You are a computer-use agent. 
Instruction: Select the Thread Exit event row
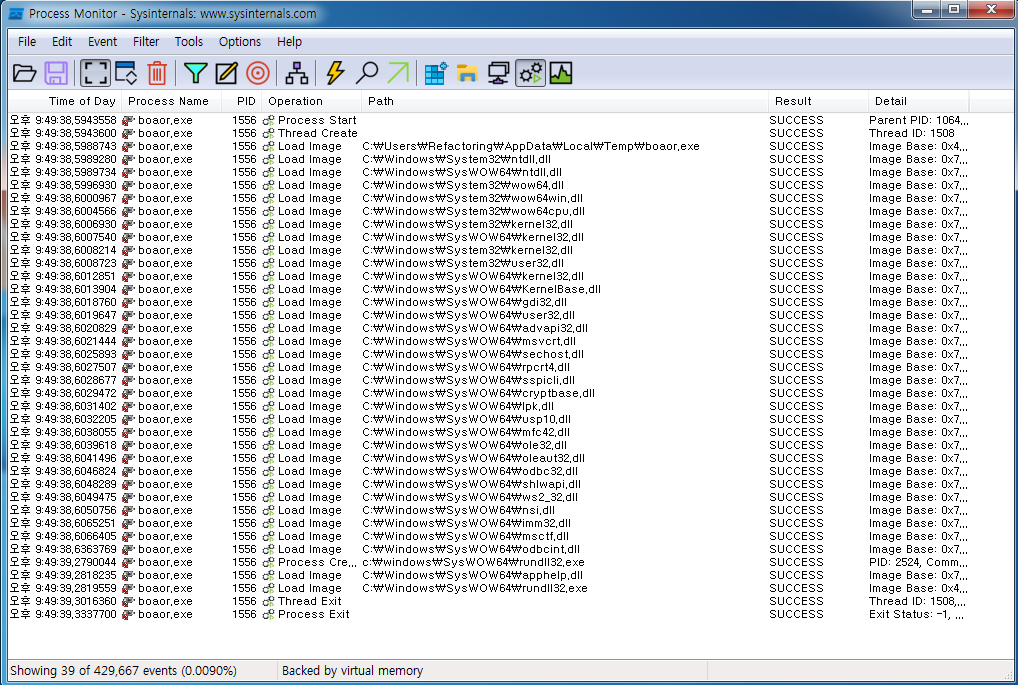[489, 601]
